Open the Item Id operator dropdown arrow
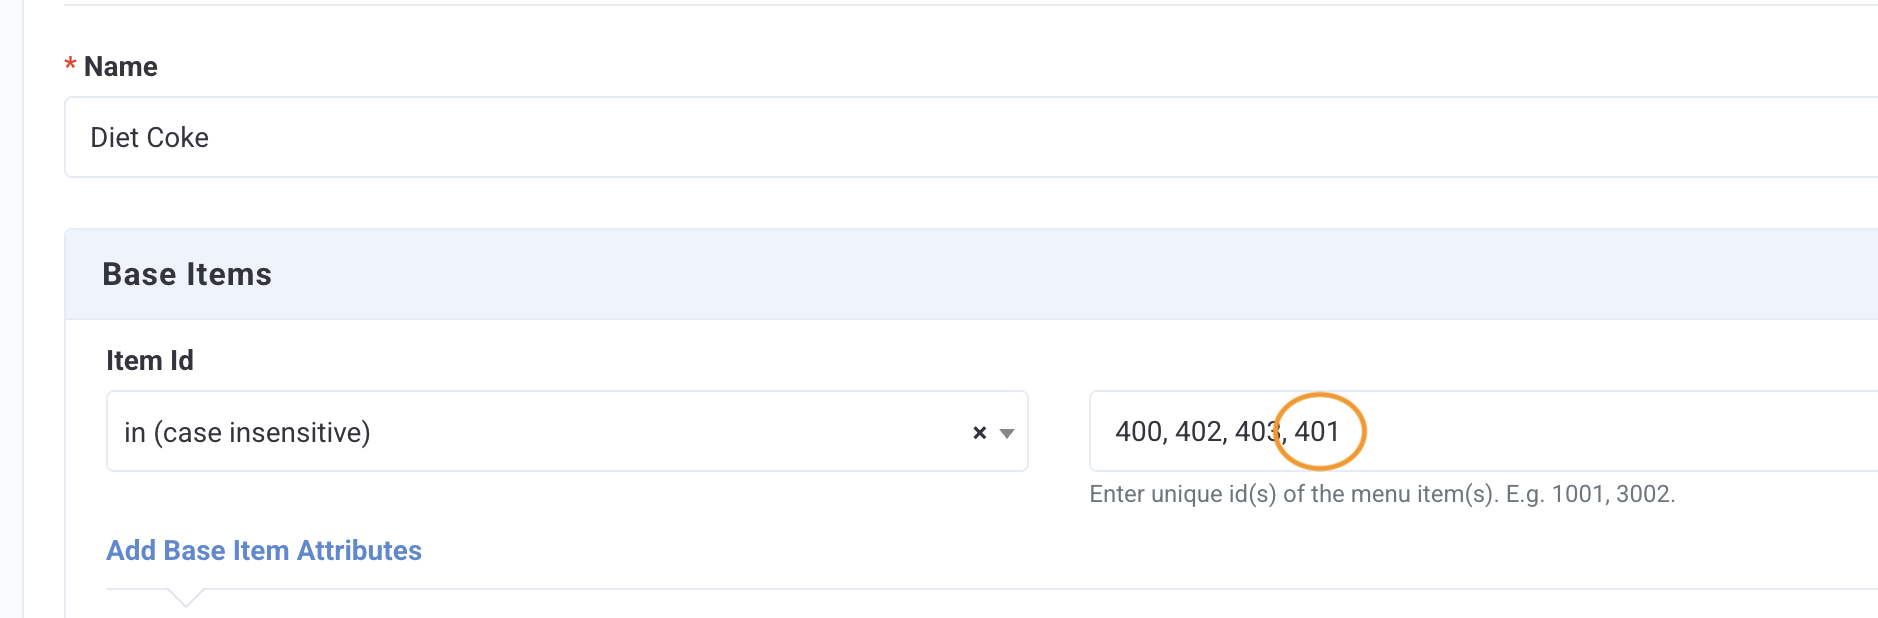Image resolution: width=1878 pixels, height=618 pixels. click(1007, 433)
